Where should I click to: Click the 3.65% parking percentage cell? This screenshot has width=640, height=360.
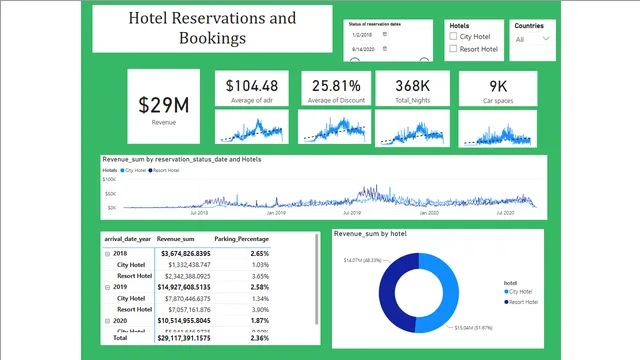point(260,276)
